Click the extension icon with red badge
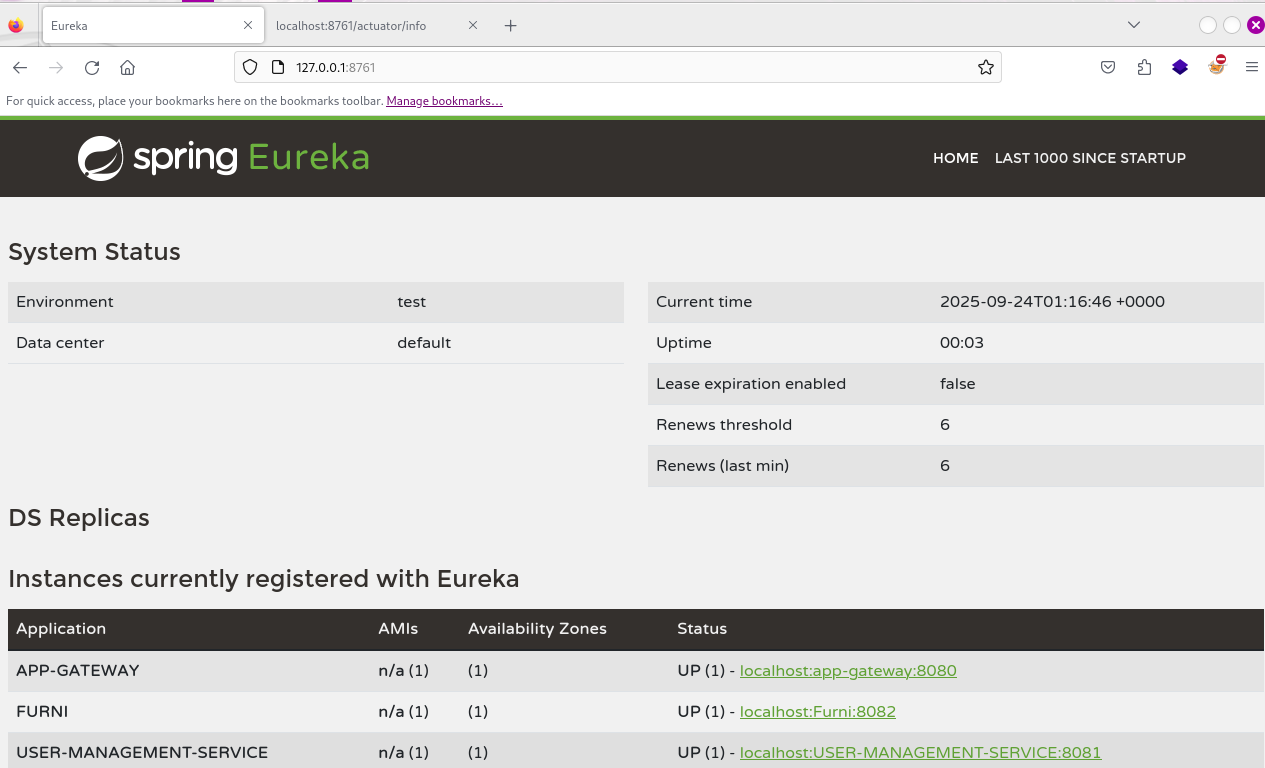The height and width of the screenshot is (768, 1265). (x=1217, y=66)
